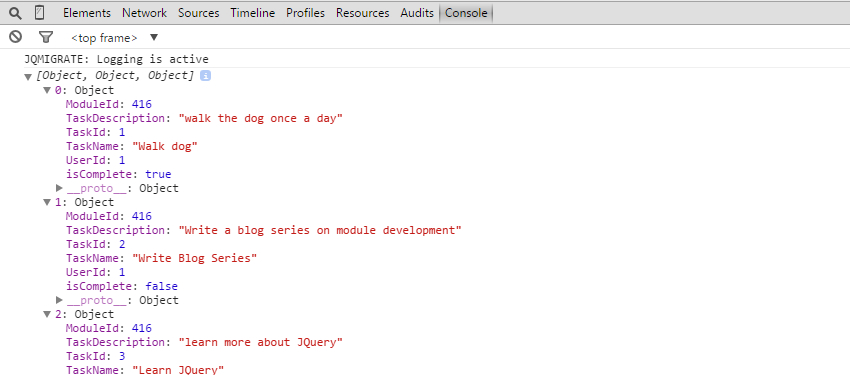Open the Audits tab
850x375 pixels.
pos(417,13)
